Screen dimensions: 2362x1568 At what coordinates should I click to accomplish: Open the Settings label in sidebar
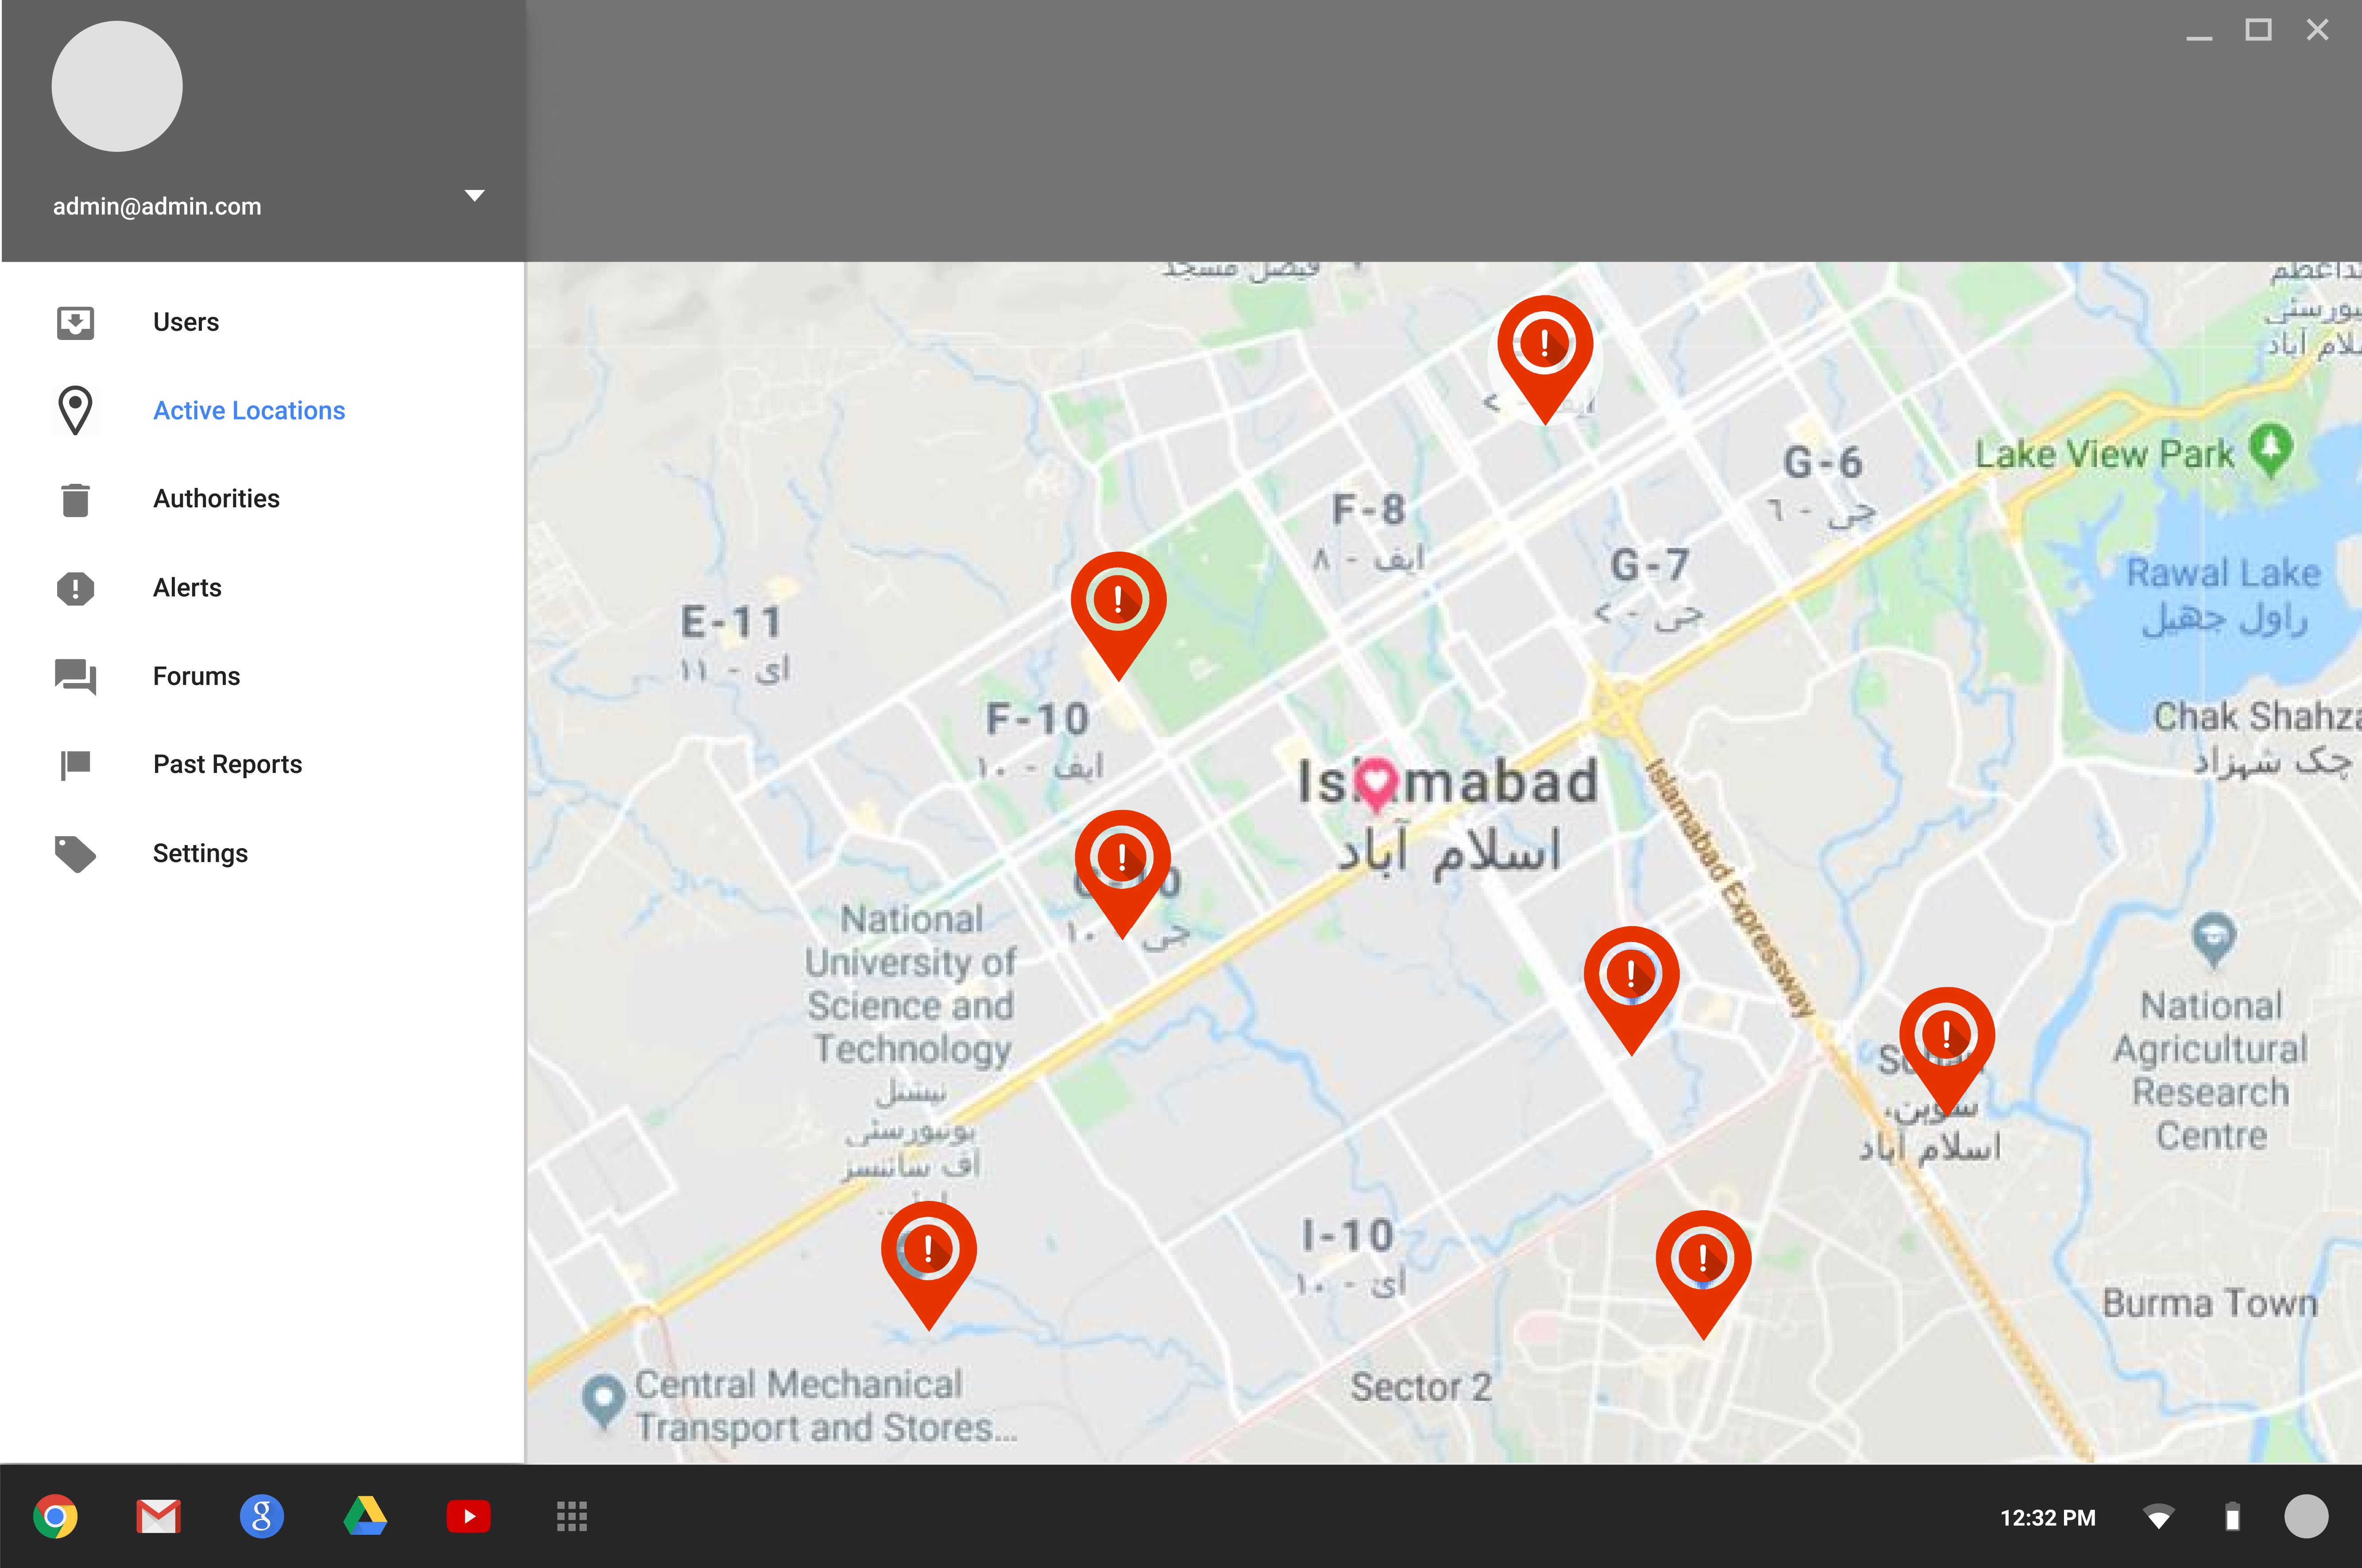pyautogui.click(x=200, y=854)
